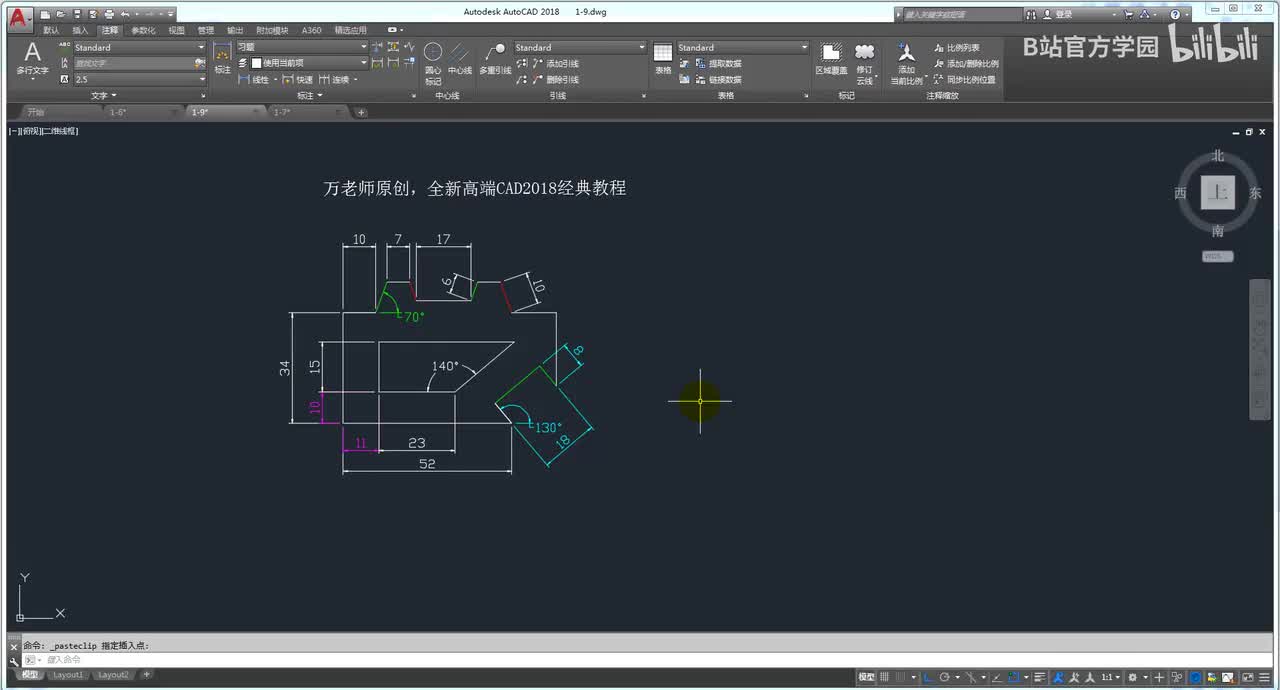
Task: Open the dimension style 习题 dropdown
Action: (x=302, y=47)
